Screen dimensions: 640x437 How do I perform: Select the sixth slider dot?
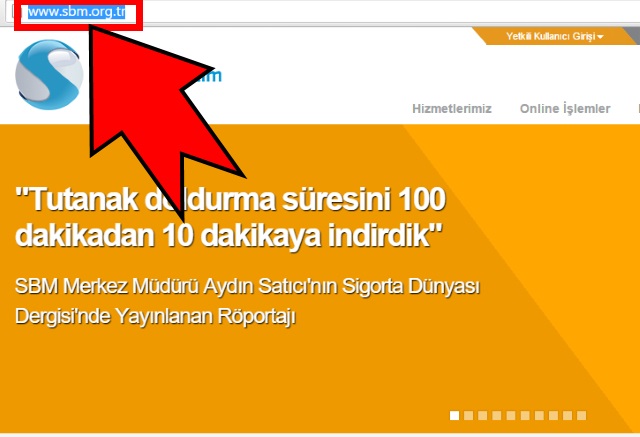pos(525,415)
